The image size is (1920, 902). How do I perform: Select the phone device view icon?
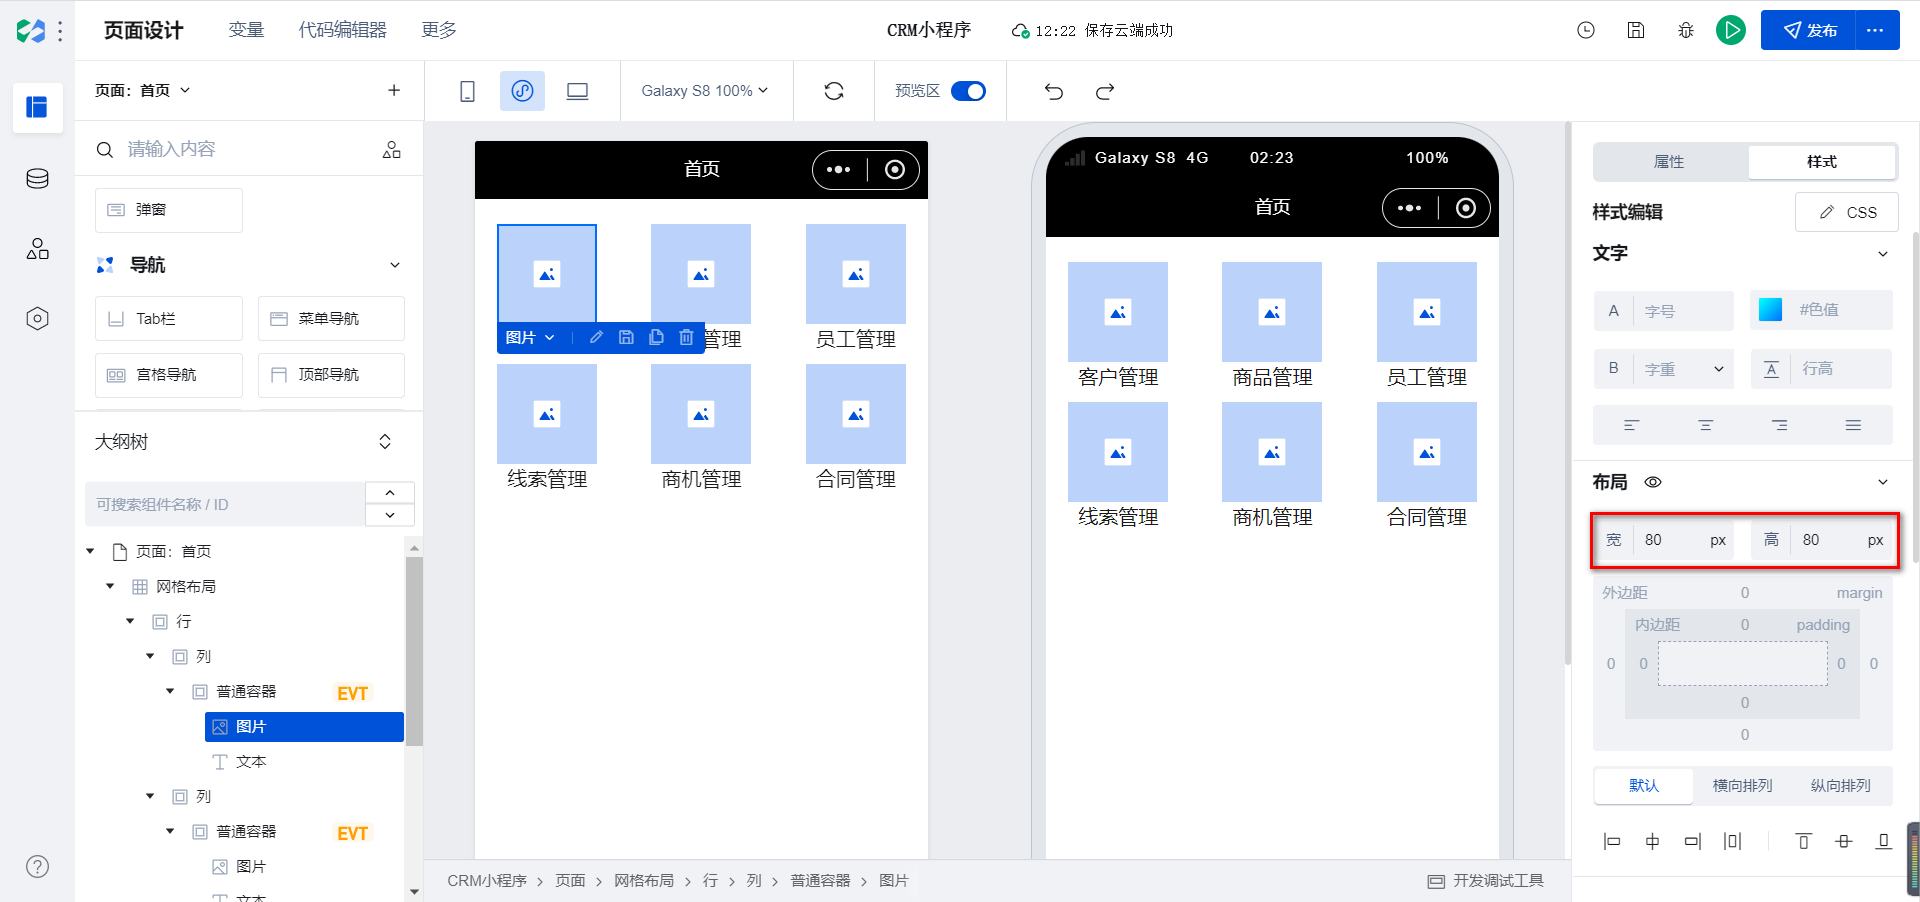click(467, 91)
